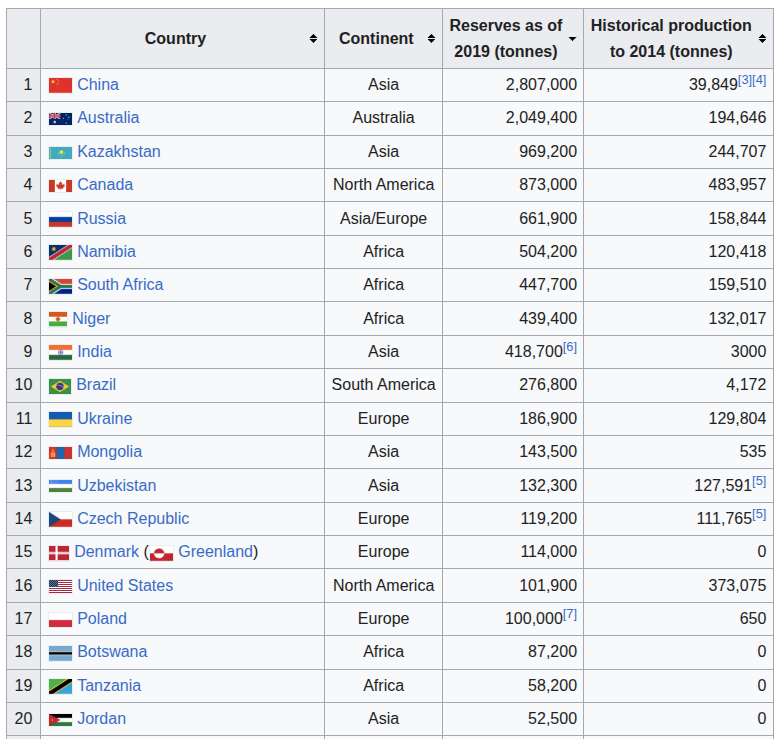Click the Canada flag icon
This screenshot has width=778, height=739.
pos(60,186)
